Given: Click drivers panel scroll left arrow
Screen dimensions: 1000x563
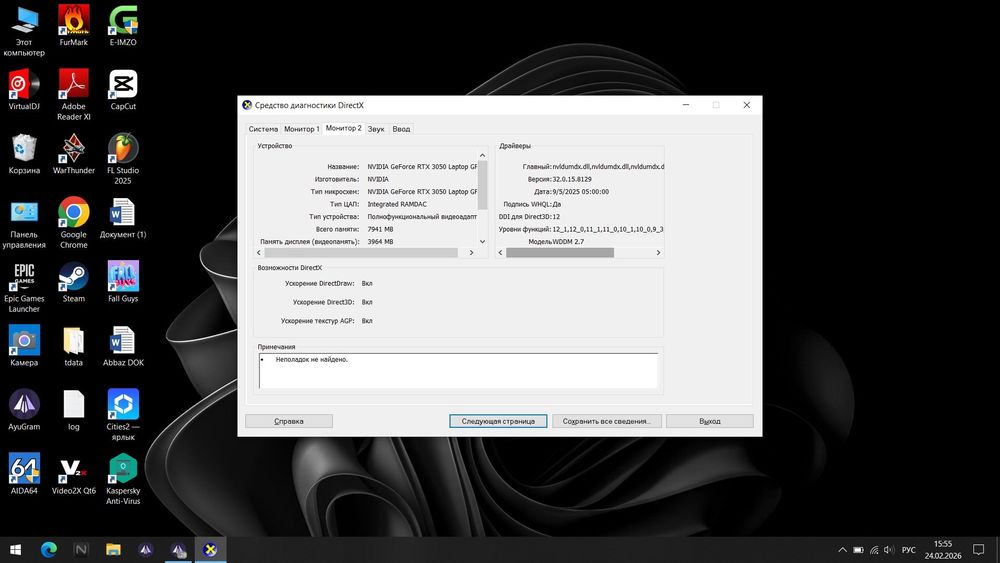Looking at the screenshot, I should pos(501,253).
